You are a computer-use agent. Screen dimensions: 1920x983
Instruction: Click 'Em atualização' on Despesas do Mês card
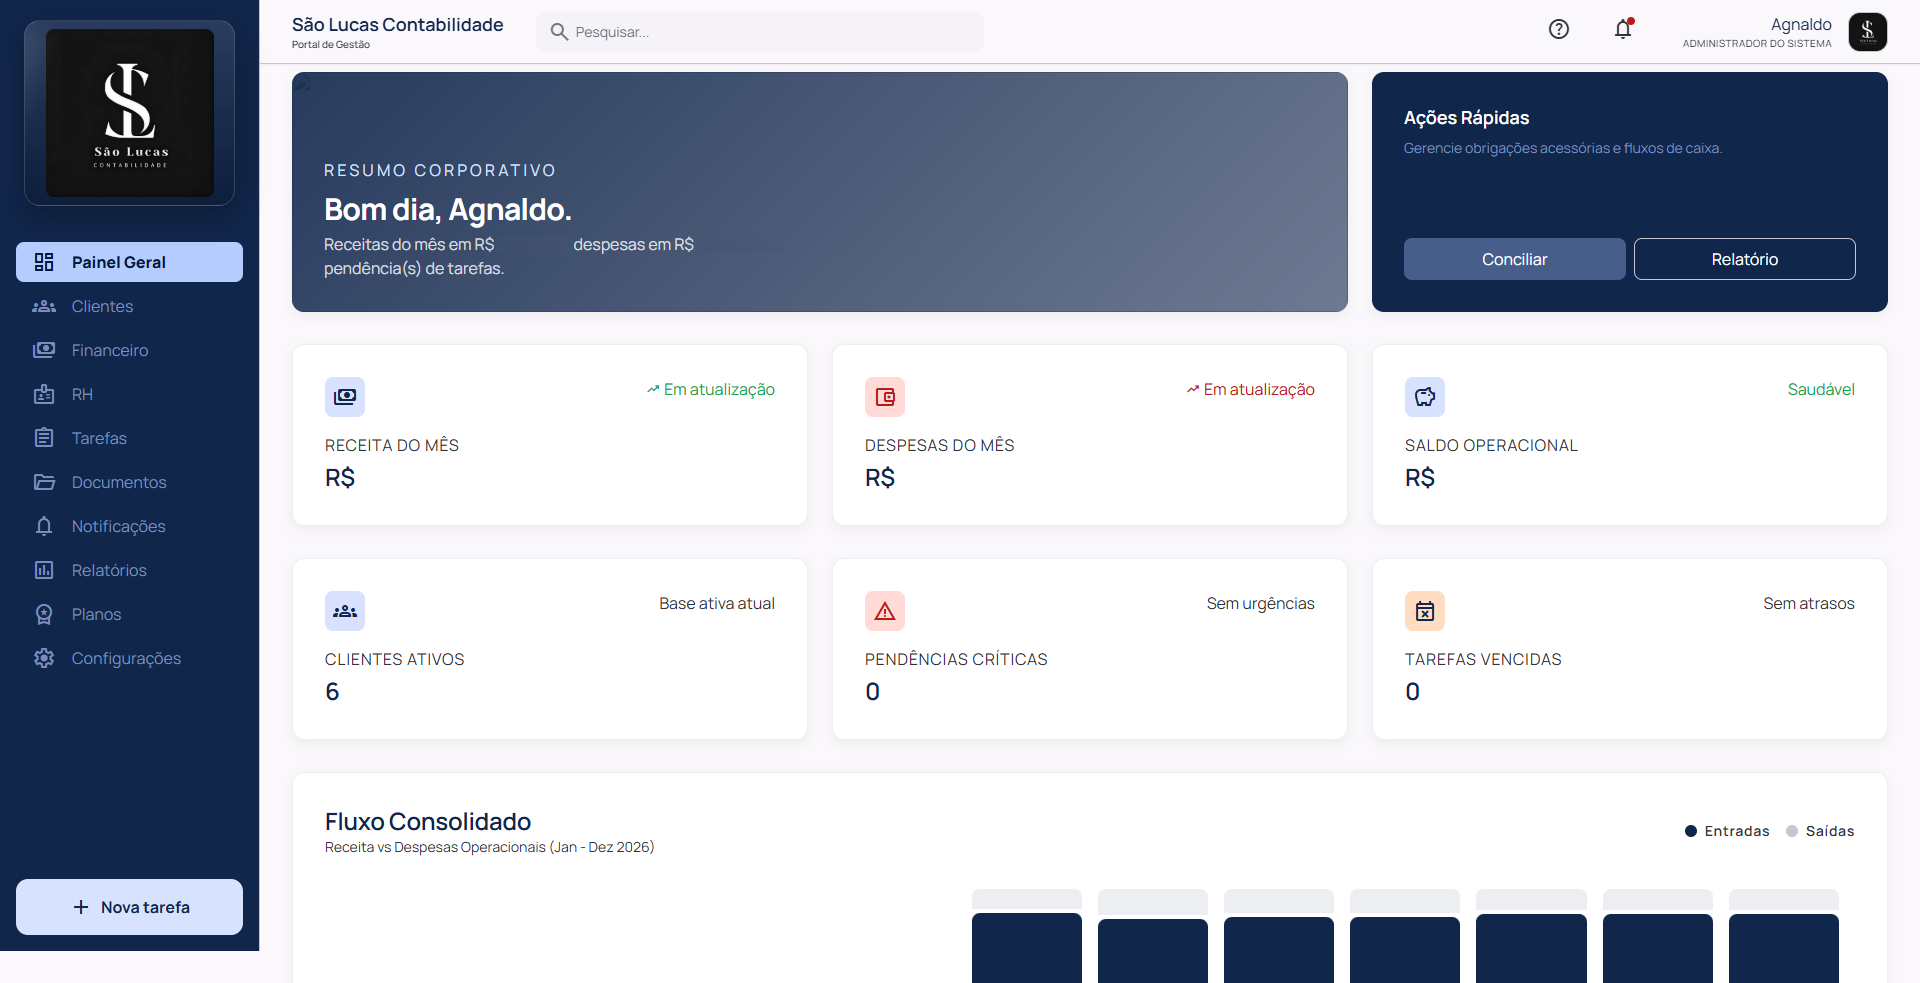coord(1250,389)
